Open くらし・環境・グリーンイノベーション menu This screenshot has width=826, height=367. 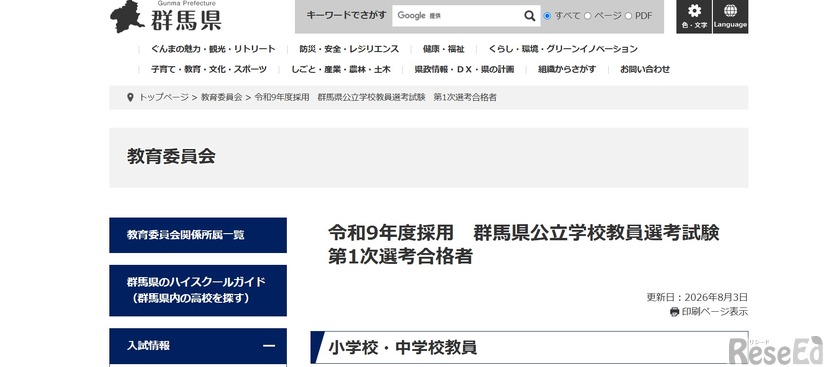point(563,49)
